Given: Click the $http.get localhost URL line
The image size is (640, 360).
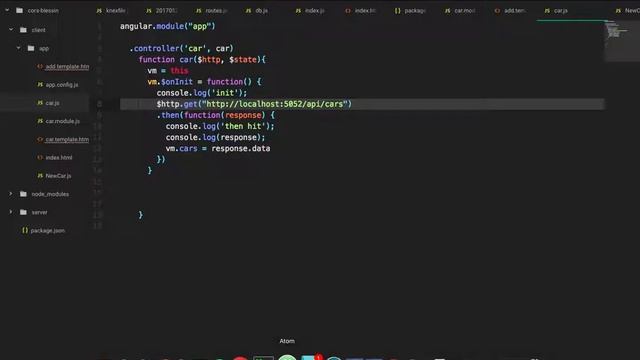Looking at the screenshot, I should coord(254,104).
